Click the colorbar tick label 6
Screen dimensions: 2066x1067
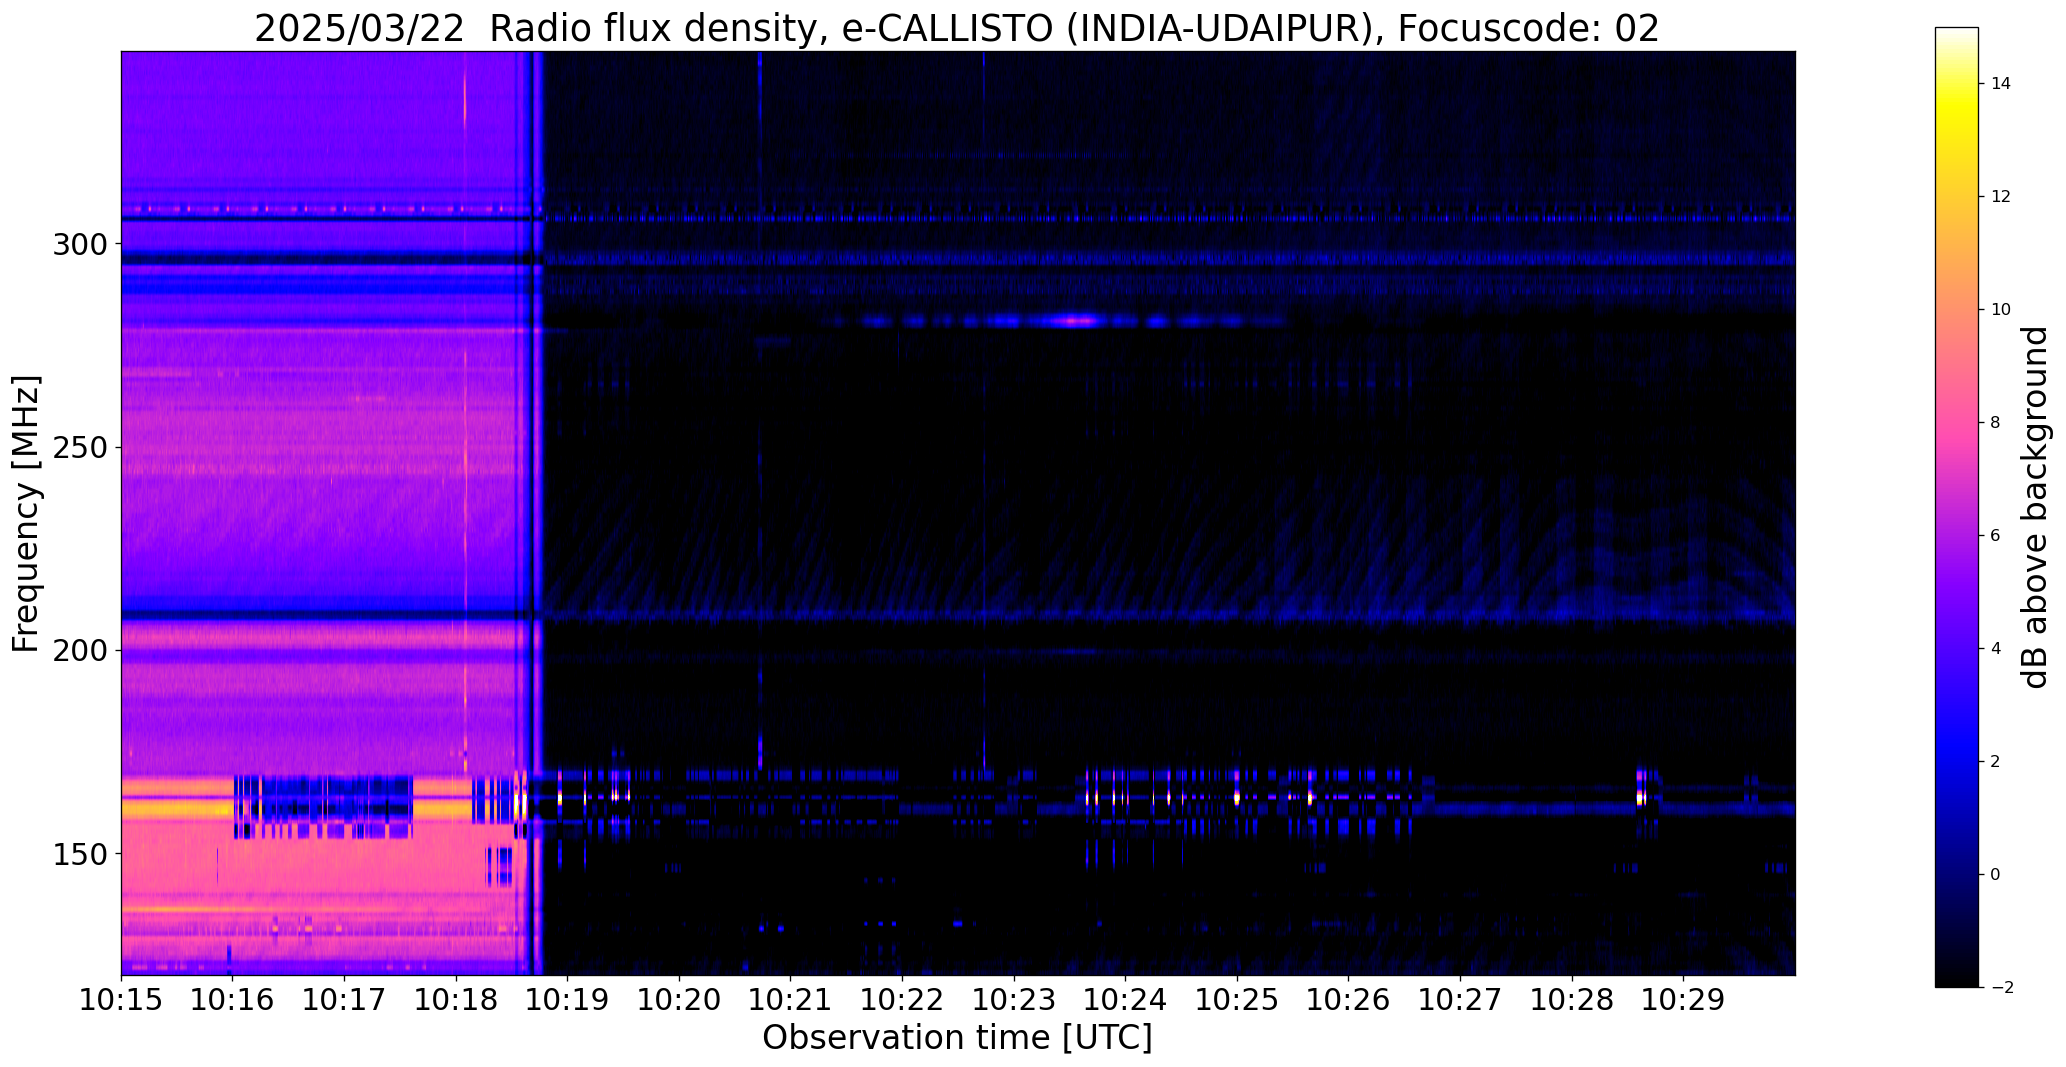(x=1995, y=536)
